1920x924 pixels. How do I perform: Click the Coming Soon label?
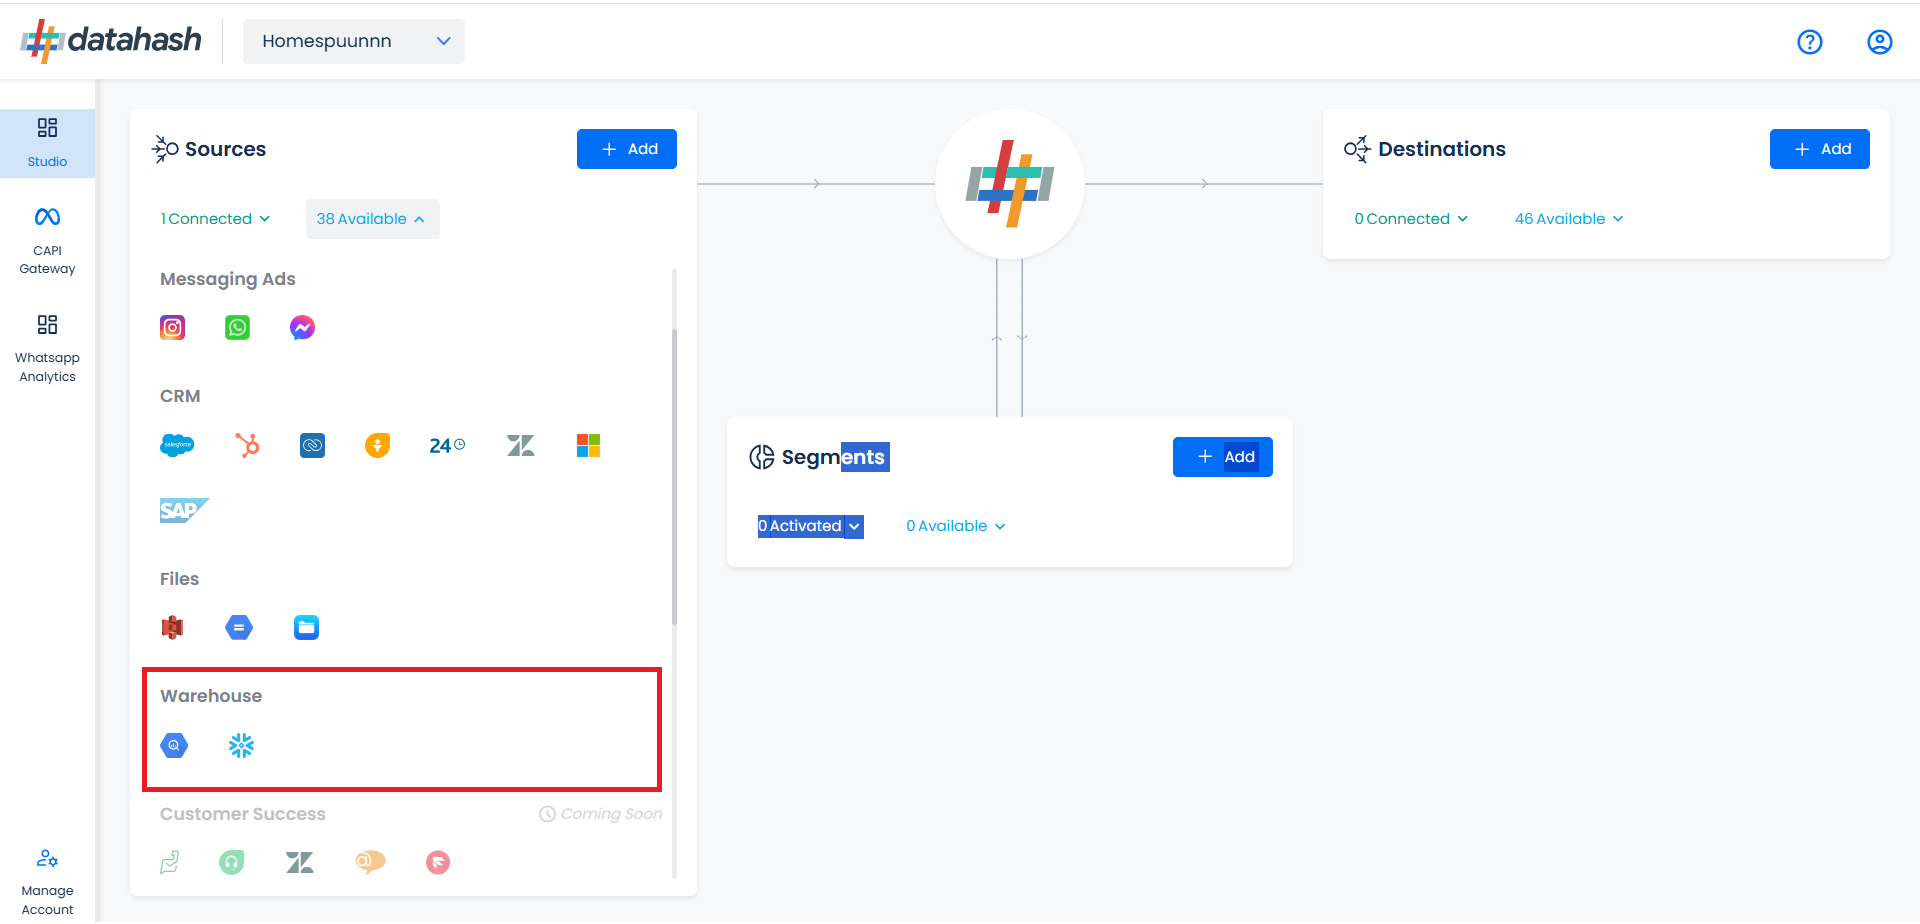click(601, 814)
